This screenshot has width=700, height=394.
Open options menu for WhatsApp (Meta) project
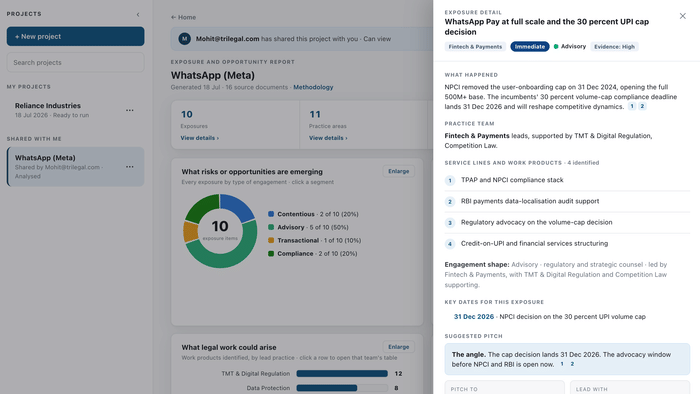(x=129, y=167)
